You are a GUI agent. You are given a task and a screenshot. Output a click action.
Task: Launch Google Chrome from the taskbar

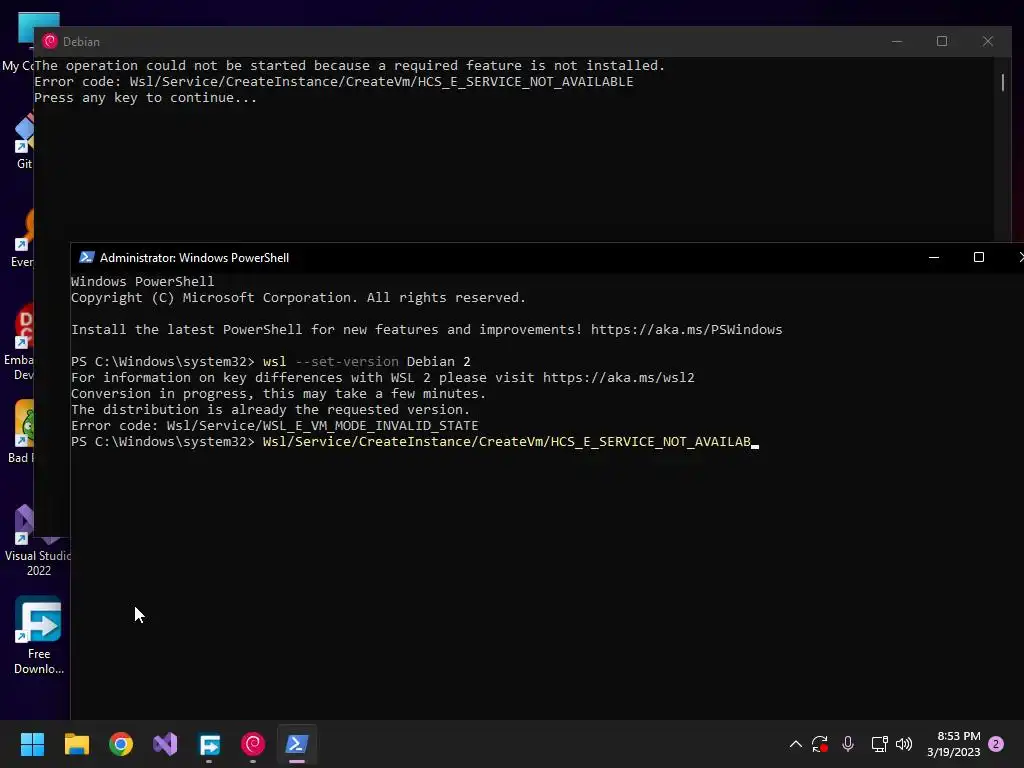121,744
